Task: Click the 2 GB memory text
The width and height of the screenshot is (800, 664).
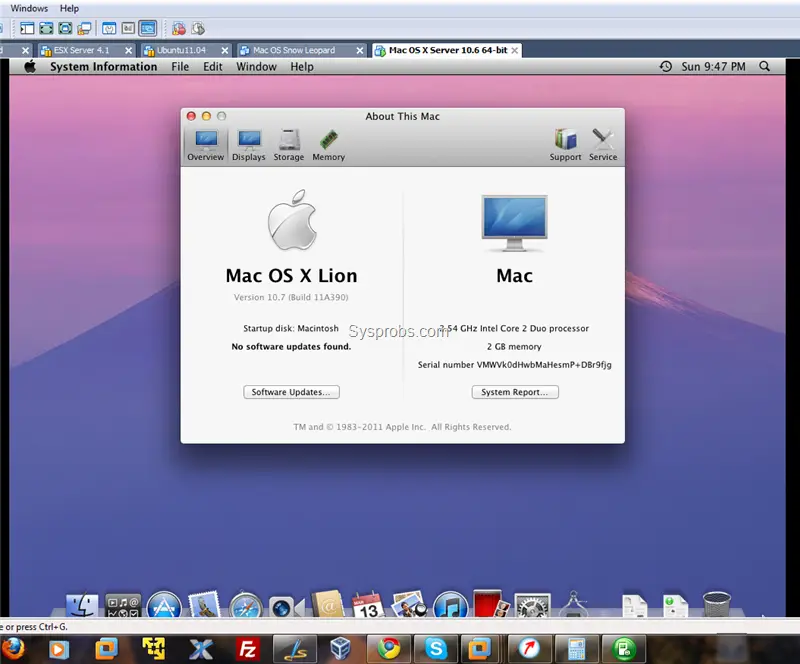Action: (514, 347)
